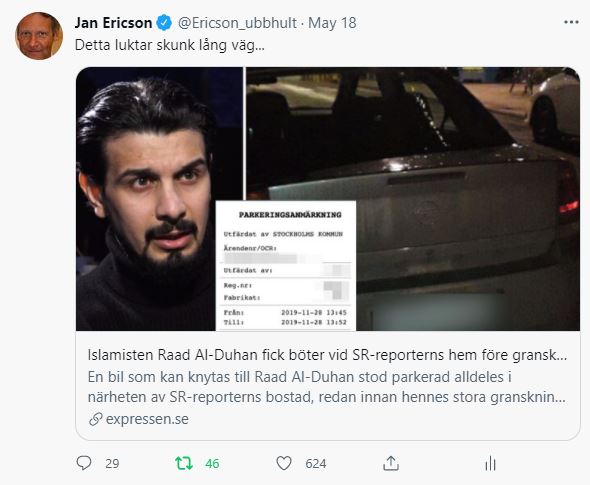Open Jan Ericson's profile avatar
The image size is (590, 485).
coord(39,36)
